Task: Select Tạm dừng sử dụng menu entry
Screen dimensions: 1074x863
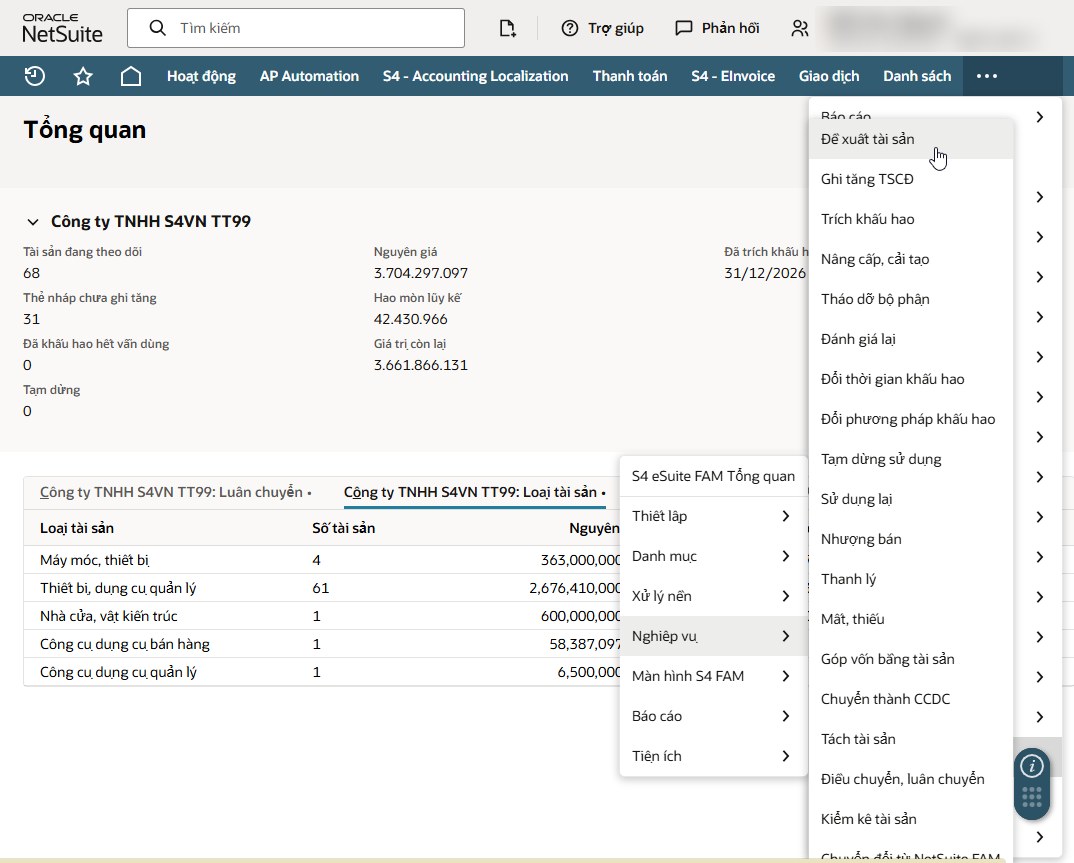Action: pyautogui.click(x=910, y=460)
